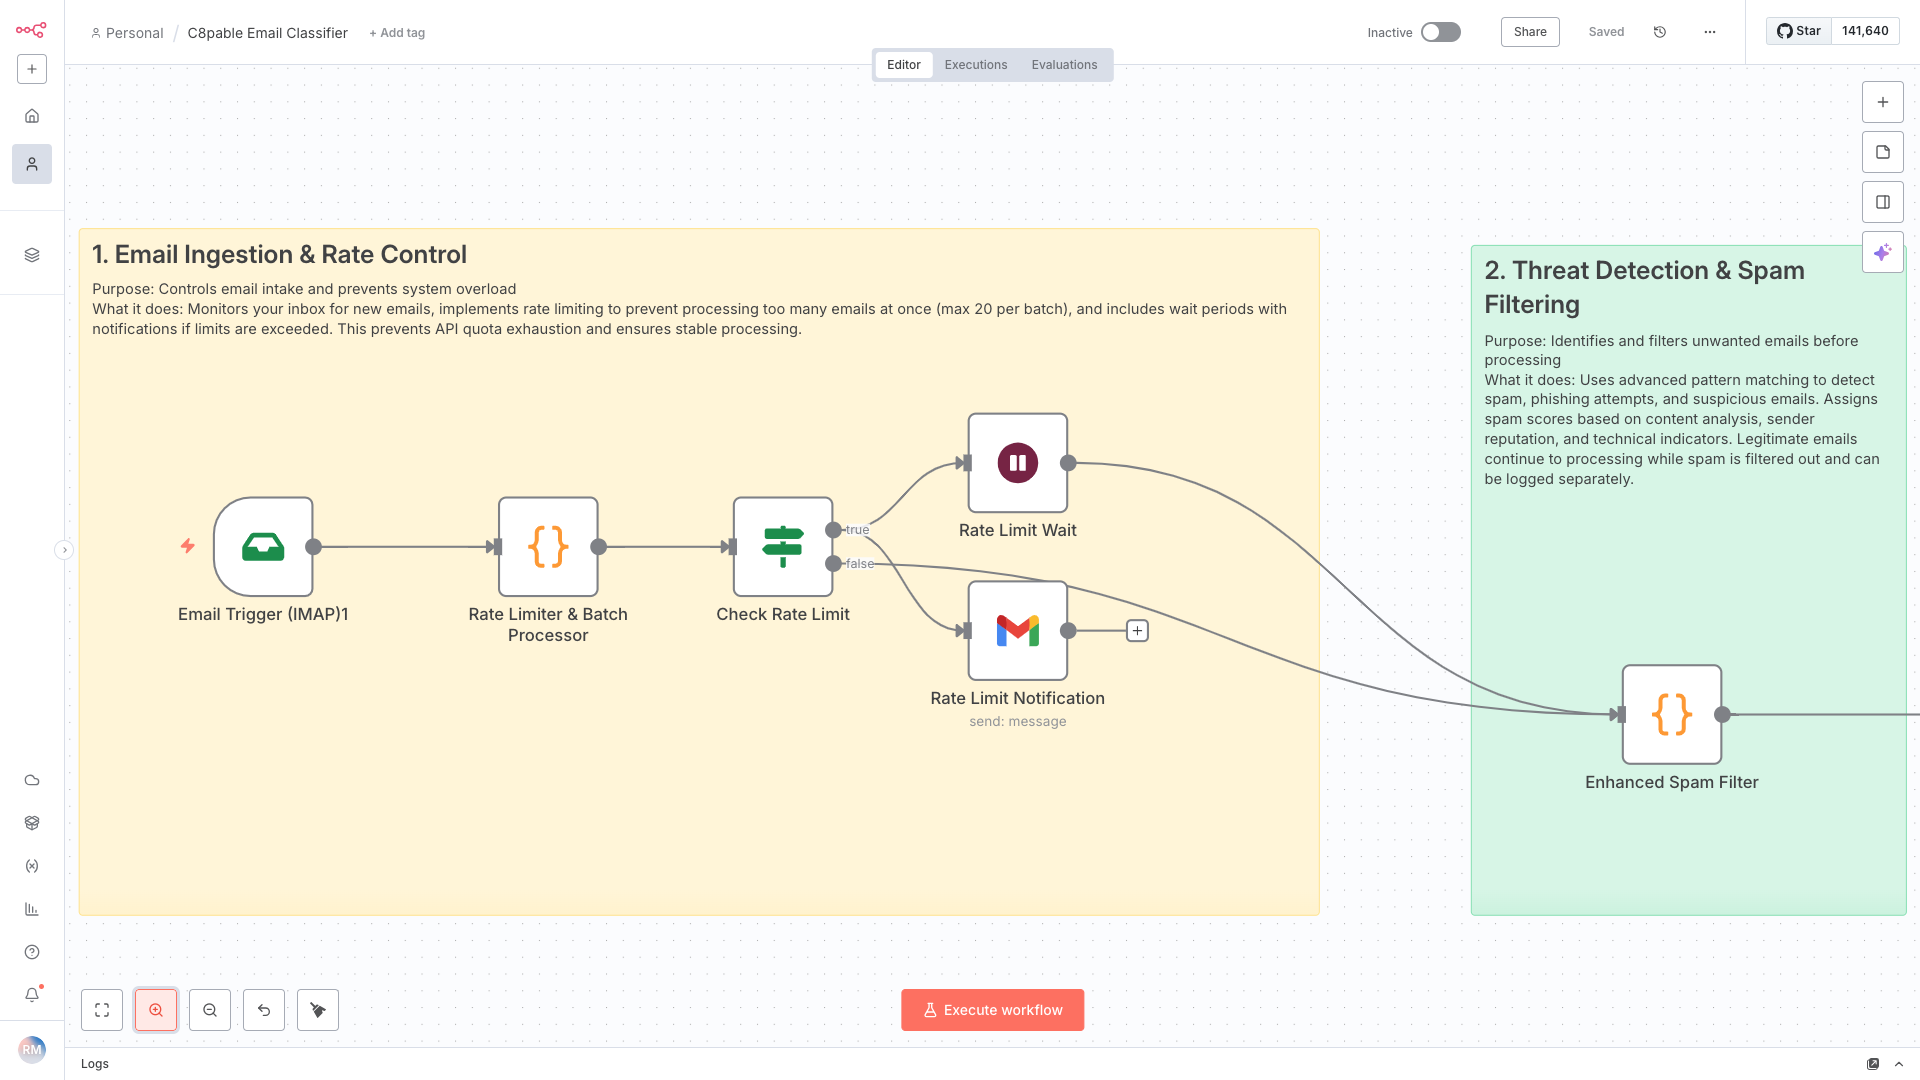Open the layers projects icon in sidebar
Viewport: 1920px width, 1080px height.
coord(32,255)
